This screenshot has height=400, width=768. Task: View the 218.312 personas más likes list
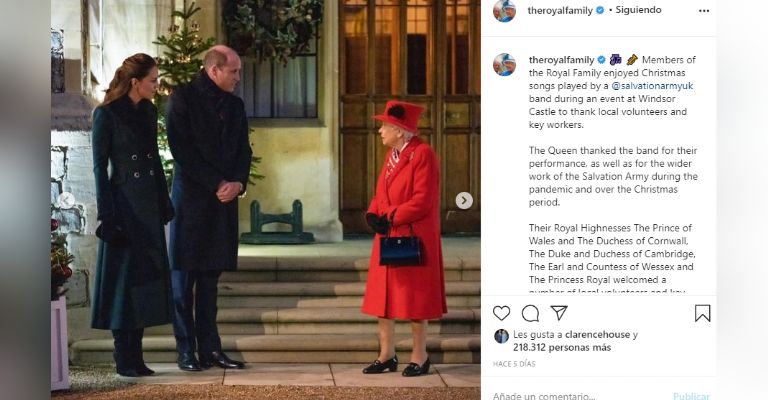(562, 348)
